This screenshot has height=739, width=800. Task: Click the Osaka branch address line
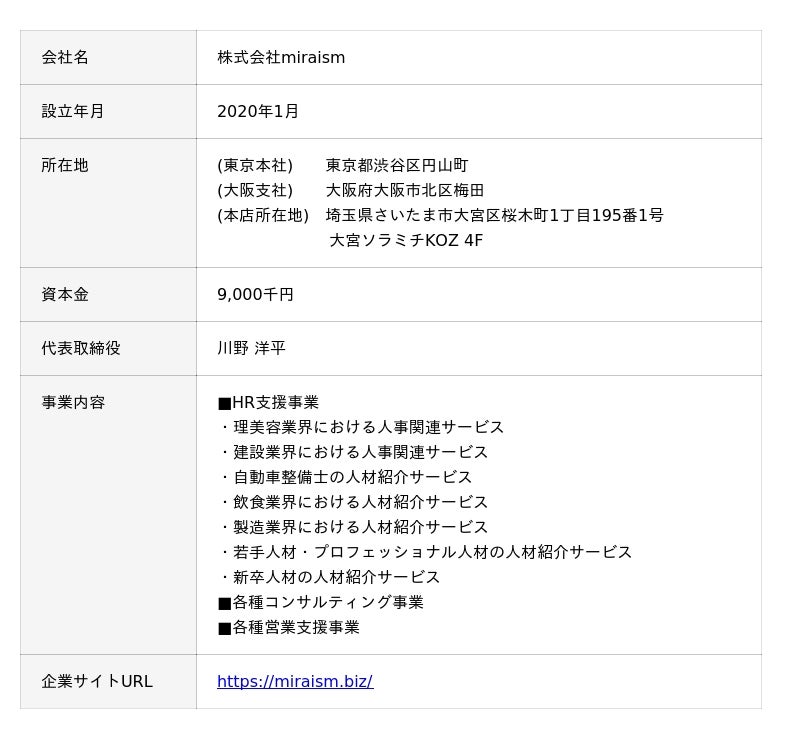click(350, 191)
